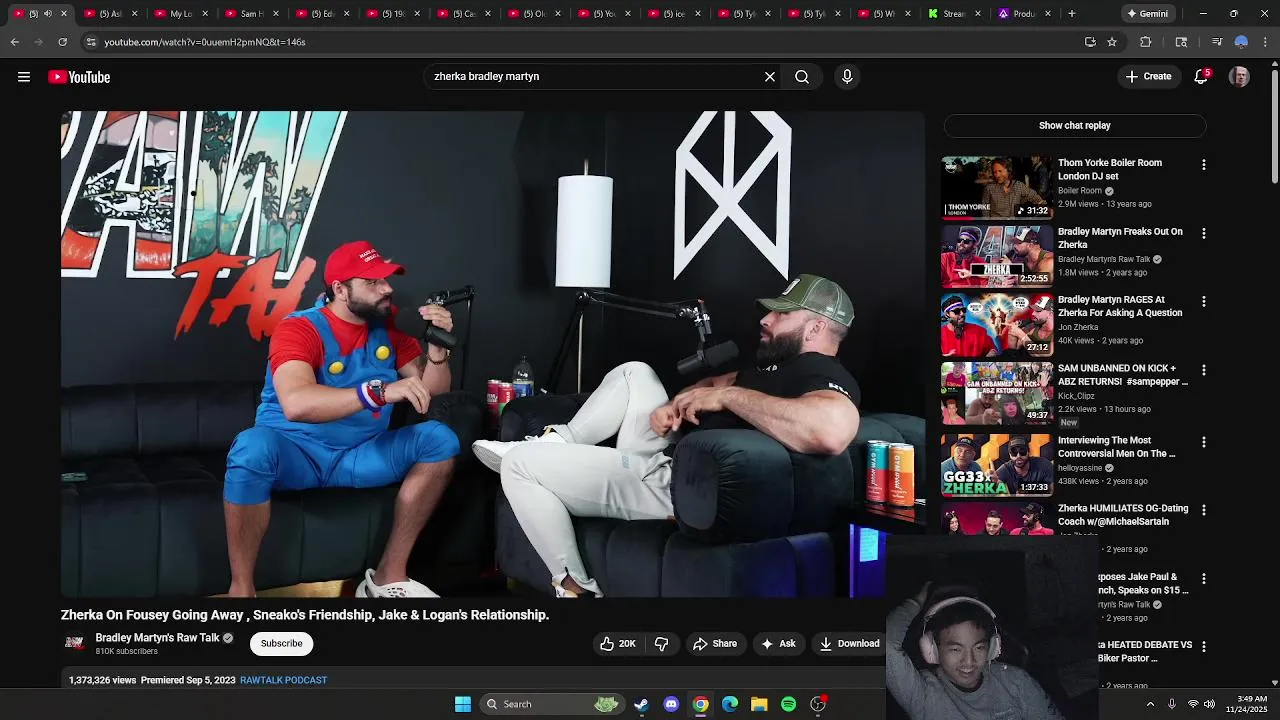Show chat replay
The height and width of the screenshot is (720, 1280).
pos(1075,125)
